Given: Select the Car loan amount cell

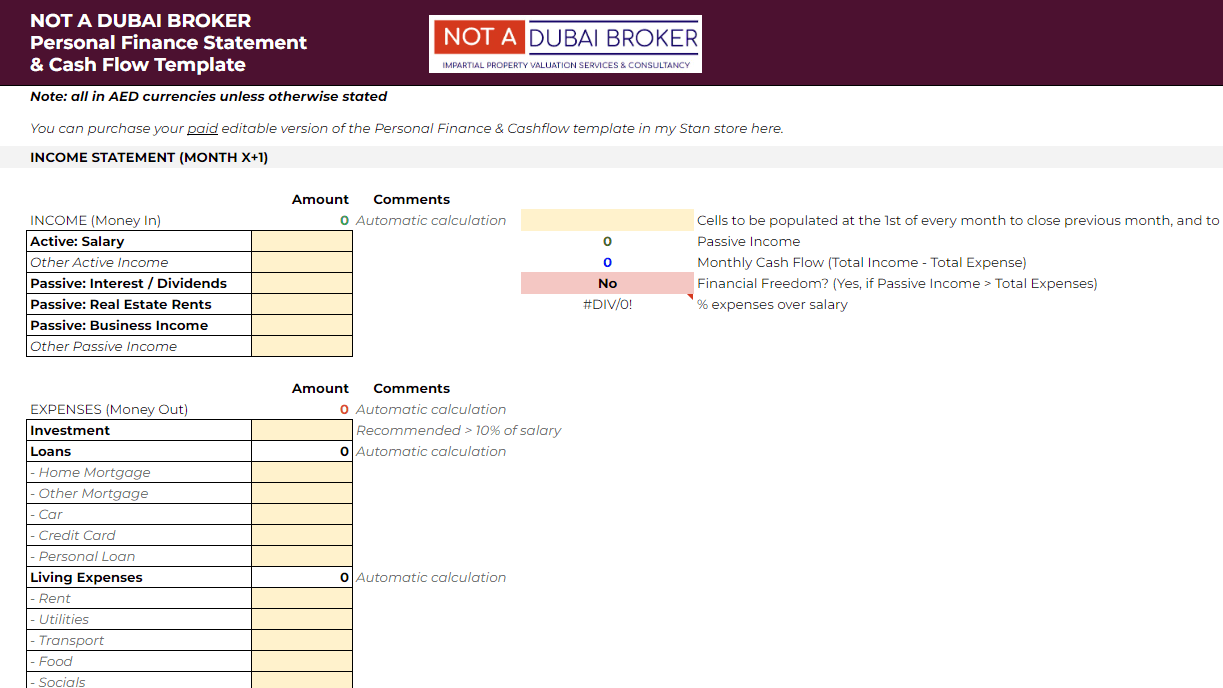Looking at the screenshot, I should pyautogui.click(x=302, y=514).
